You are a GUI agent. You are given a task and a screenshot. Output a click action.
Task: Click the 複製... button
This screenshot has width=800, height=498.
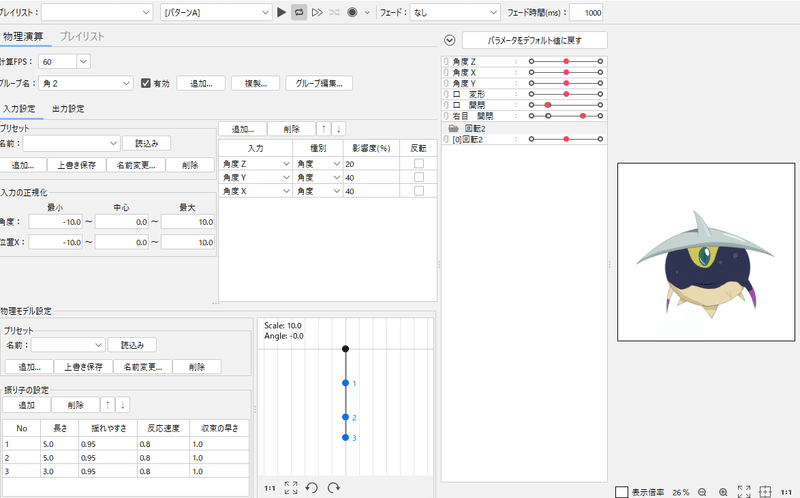pyautogui.click(x=256, y=83)
